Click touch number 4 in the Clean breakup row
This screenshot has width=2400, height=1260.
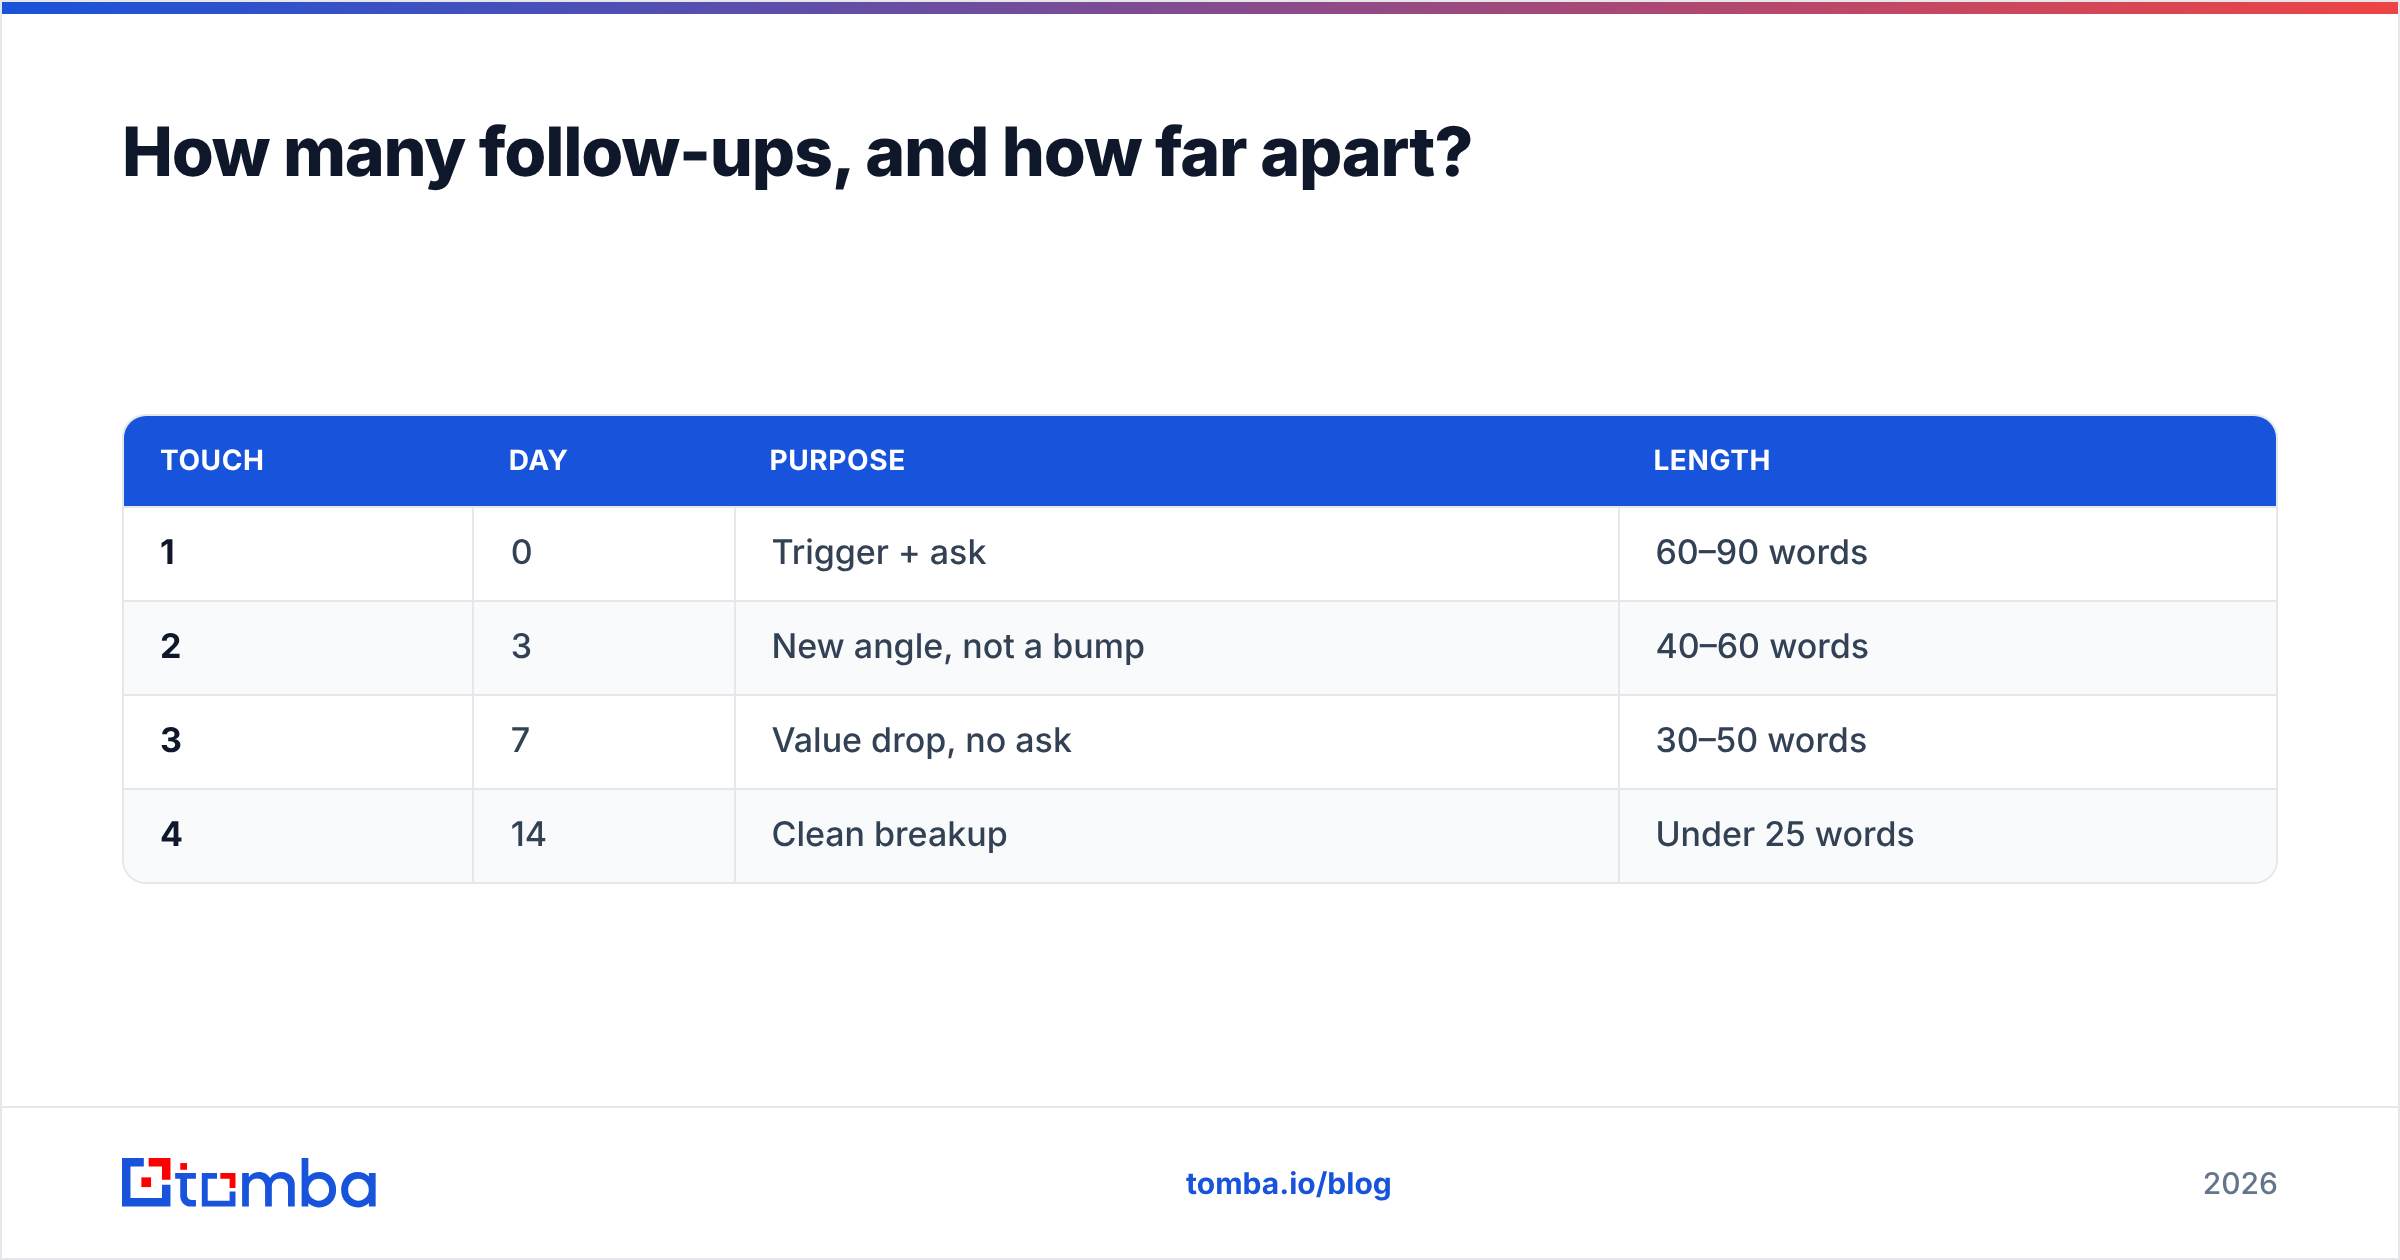[x=171, y=834]
